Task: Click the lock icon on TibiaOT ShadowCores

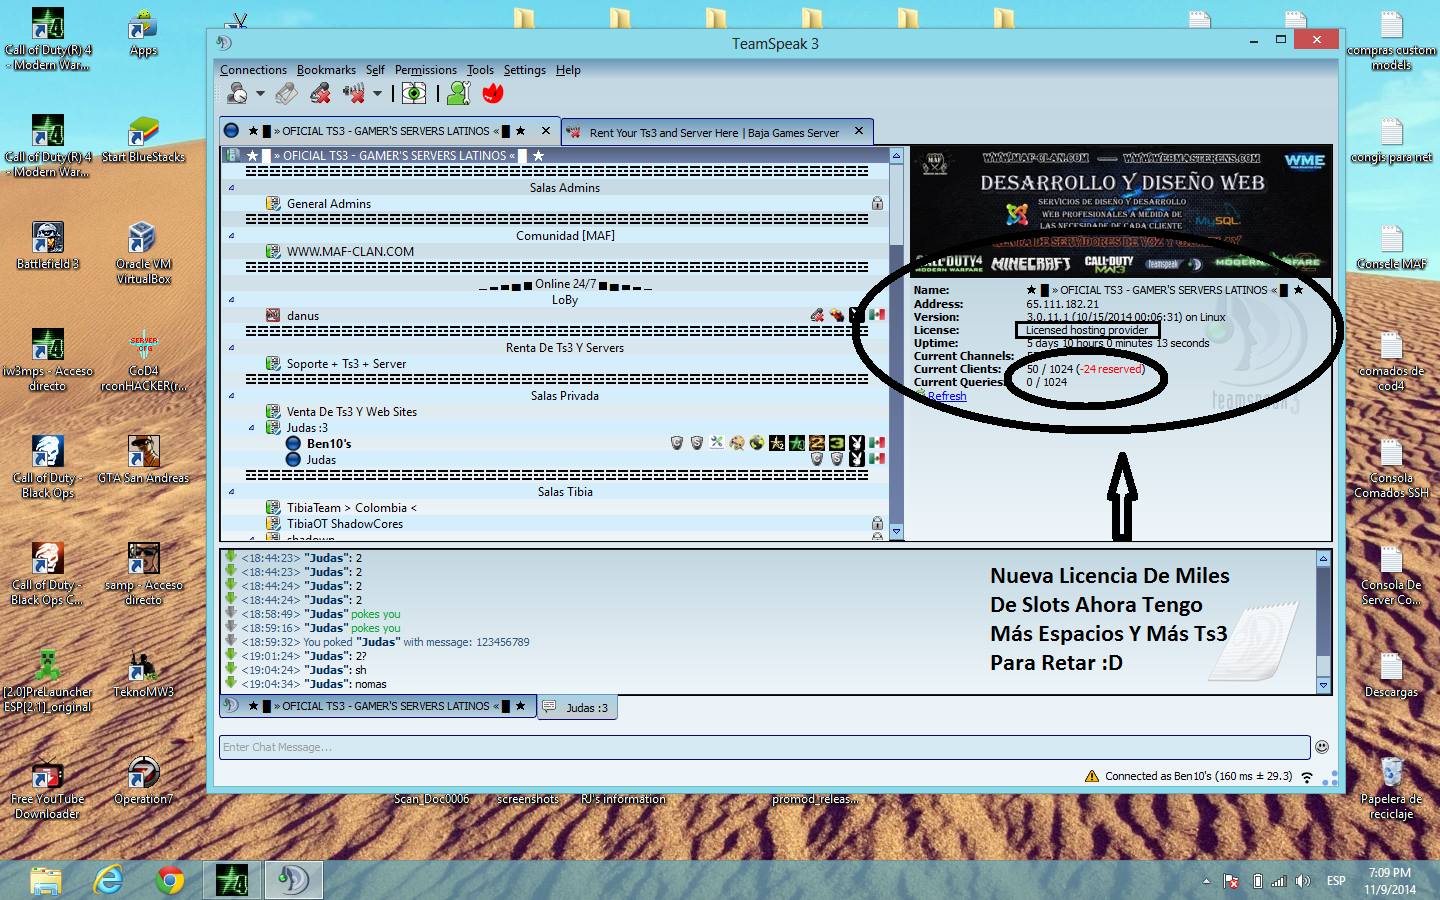Action: coord(877,523)
